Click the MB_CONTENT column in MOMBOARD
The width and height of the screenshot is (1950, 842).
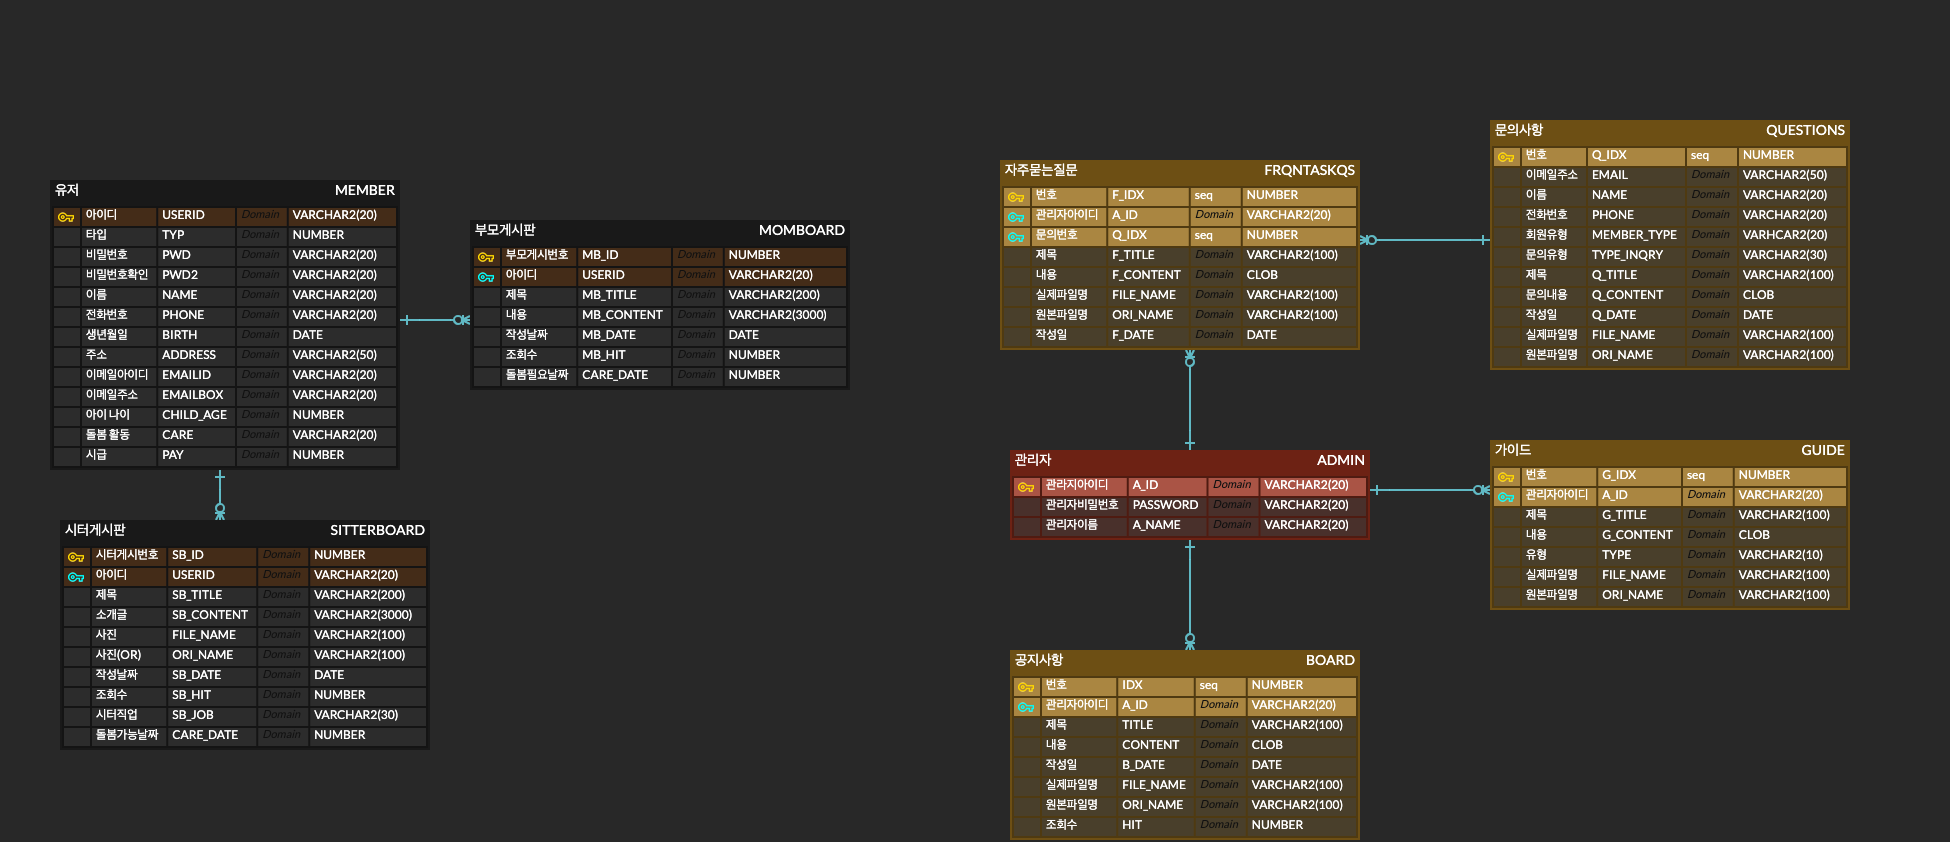coord(622,315)
